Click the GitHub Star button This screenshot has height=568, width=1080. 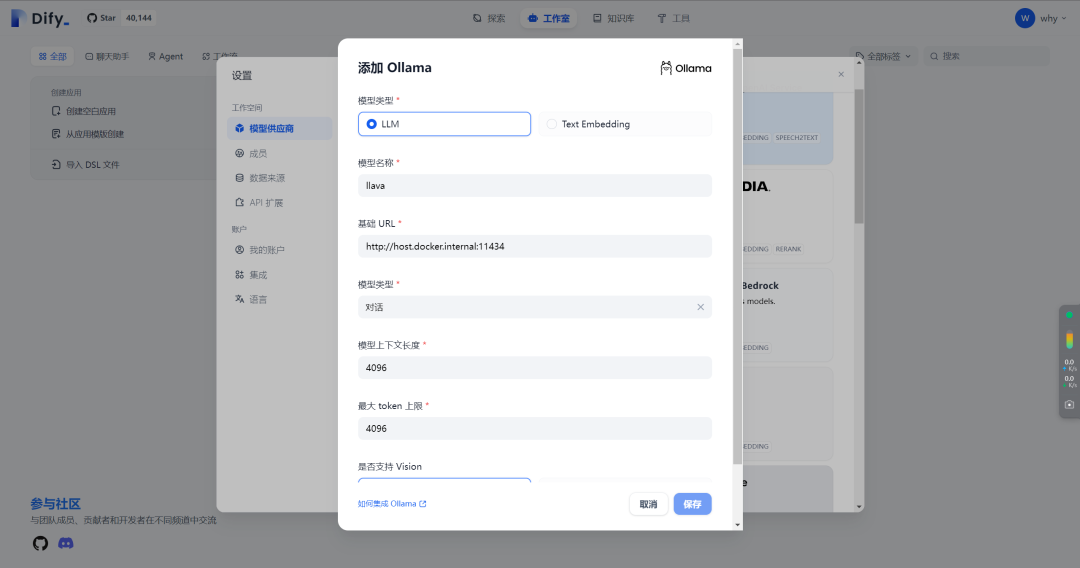point(101,18)
